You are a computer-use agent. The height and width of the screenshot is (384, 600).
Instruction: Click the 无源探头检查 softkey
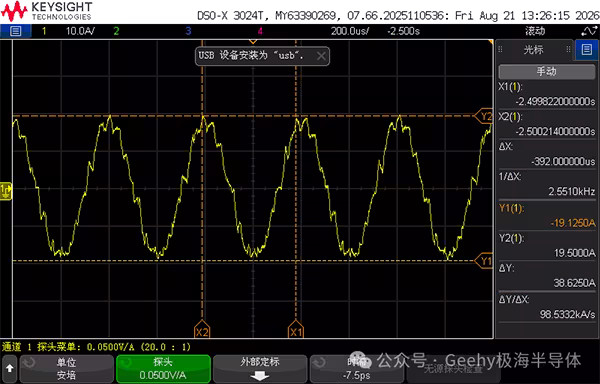click(x=453, y=369)
